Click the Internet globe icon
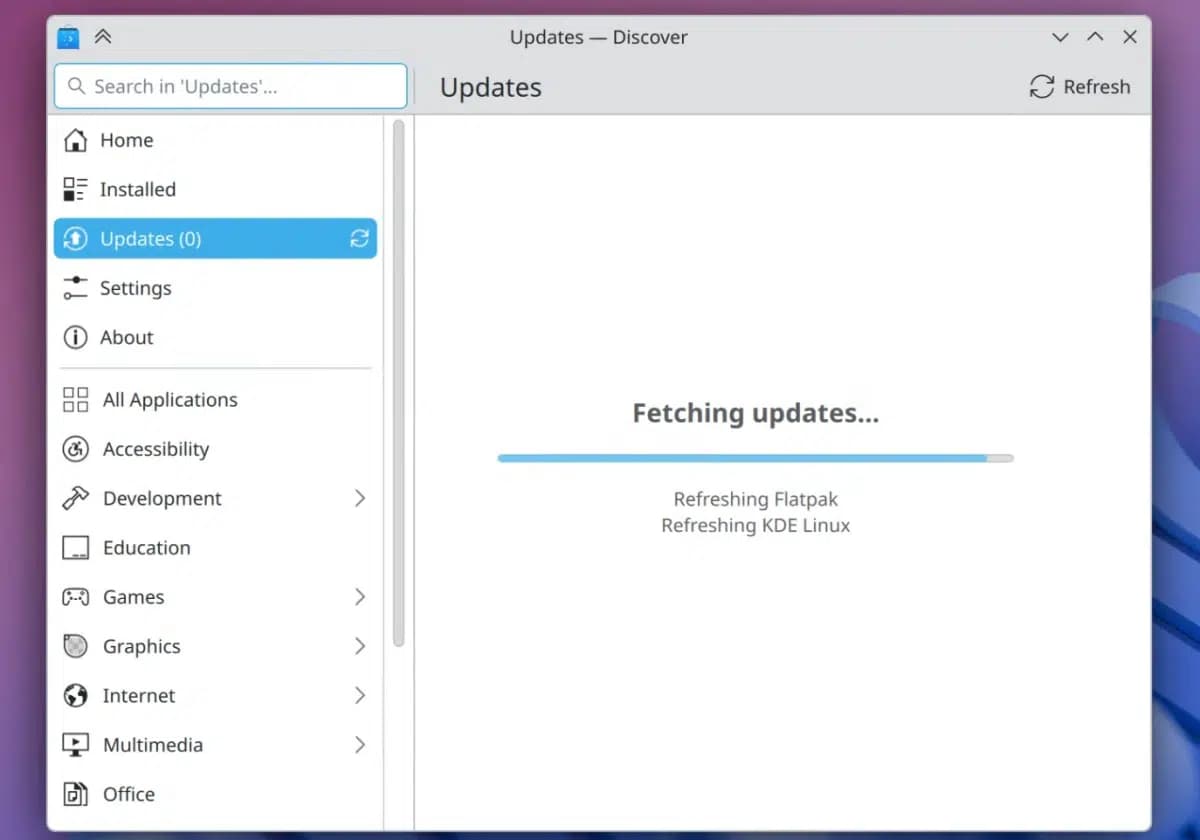Viewport: 1200px width, 840px height. [75, 695]
